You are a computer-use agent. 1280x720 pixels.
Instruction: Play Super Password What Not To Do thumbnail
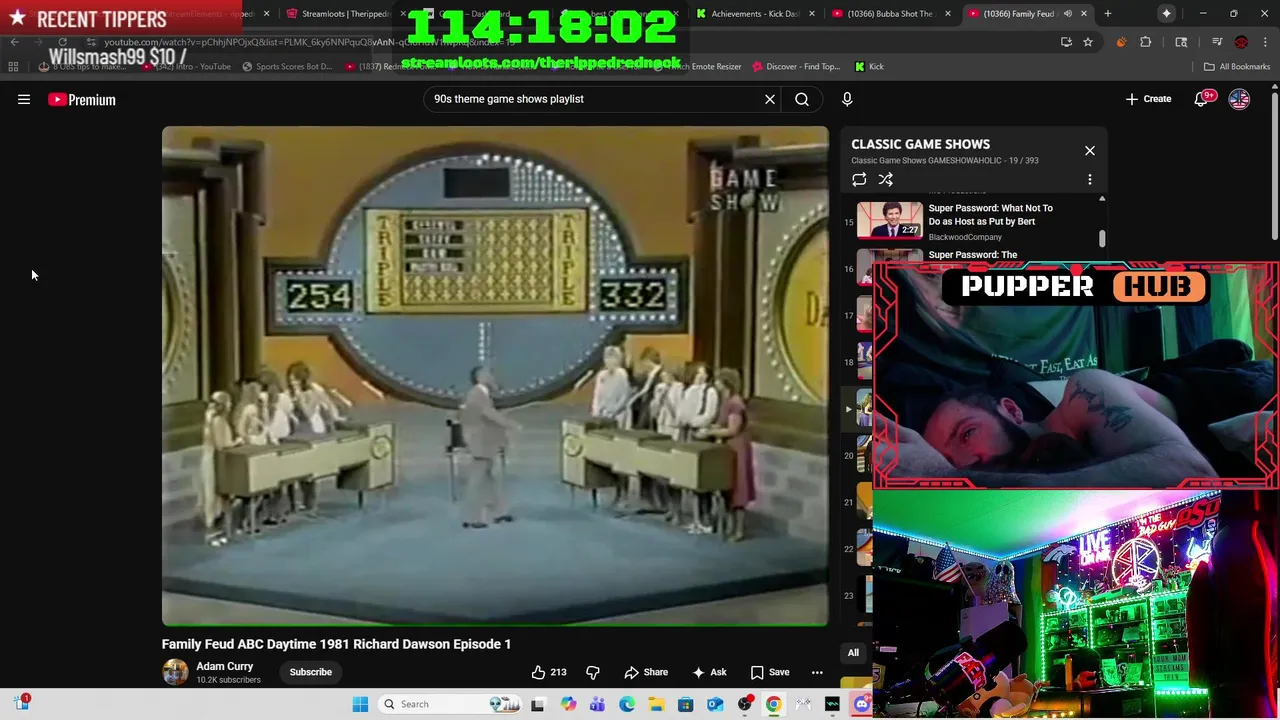click(x=890, y=220)
